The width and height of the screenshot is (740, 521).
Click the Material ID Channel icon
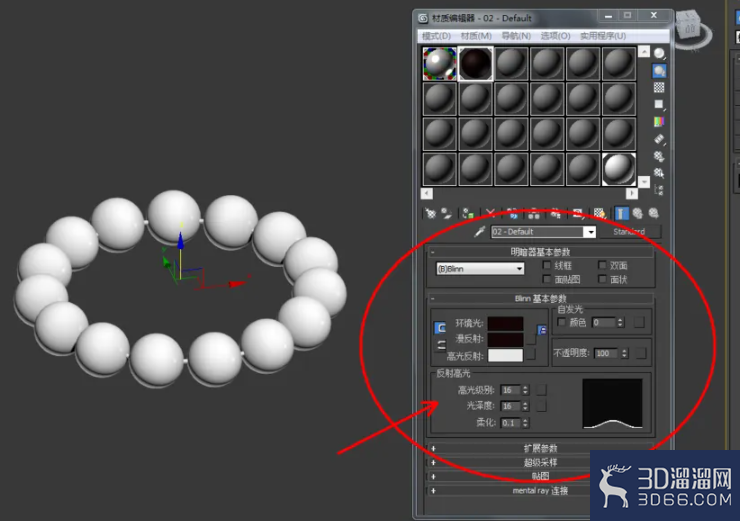[x=577, y=213]
